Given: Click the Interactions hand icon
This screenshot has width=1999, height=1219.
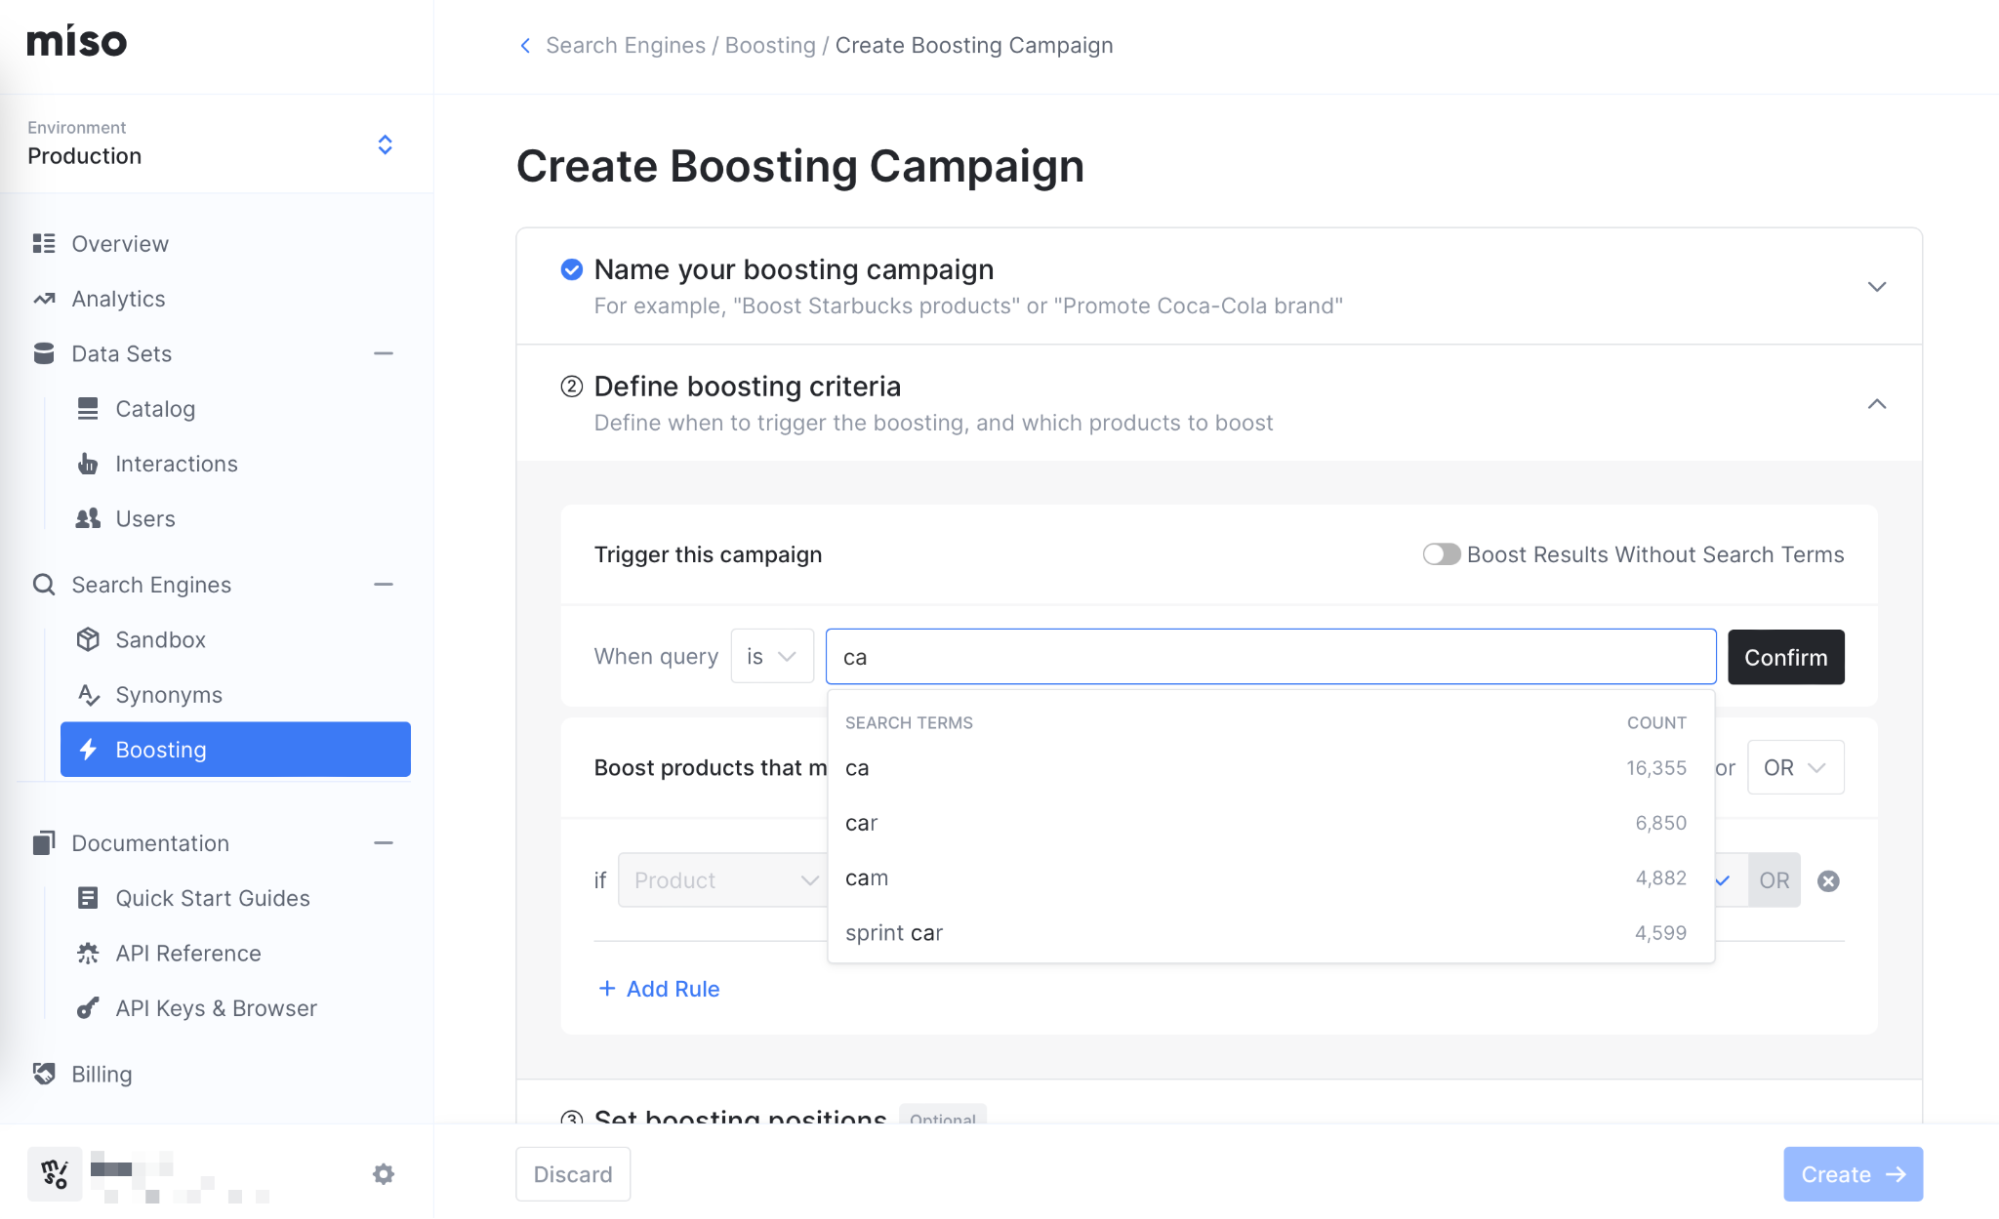Looking at the screenshot, I should coord(88,464).
